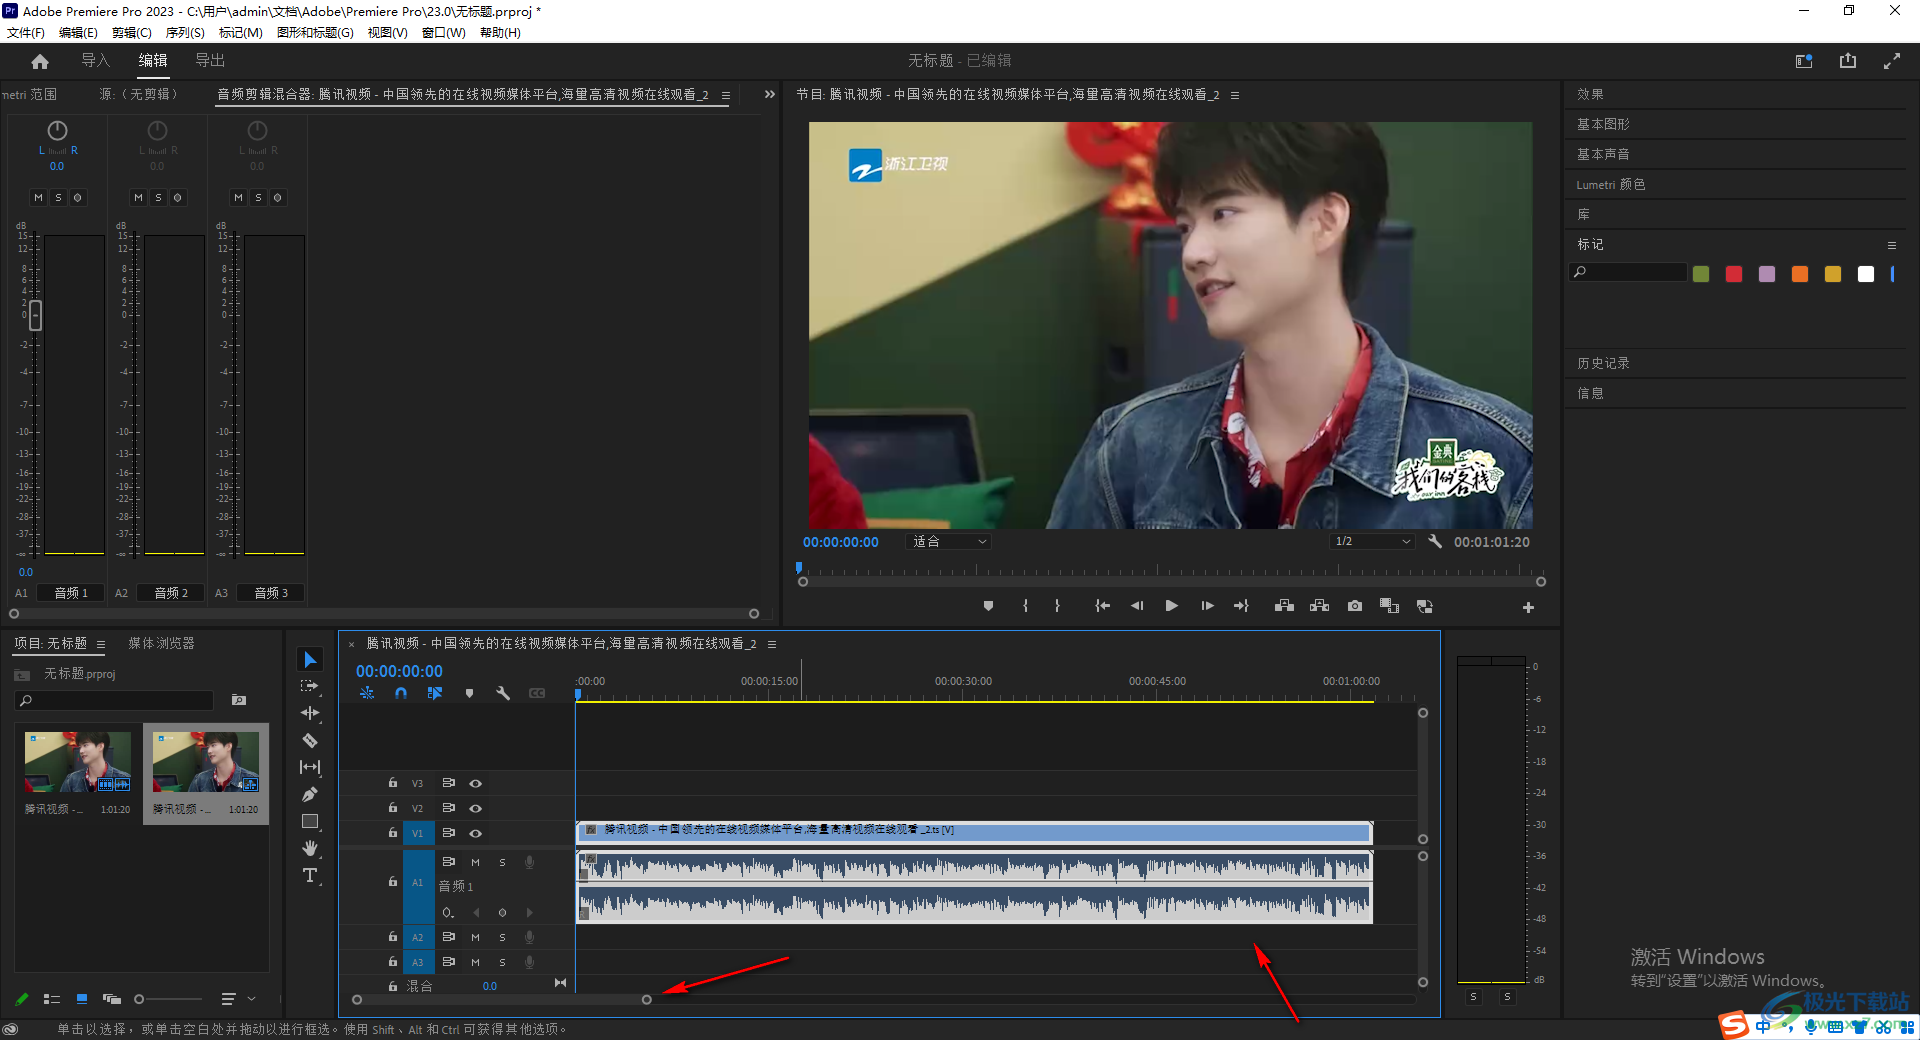Image resolution: width=1920 pixels, height=1040 pixels.
Task: Click Mark Out button in Program monitor
Action: point(1057,606)
